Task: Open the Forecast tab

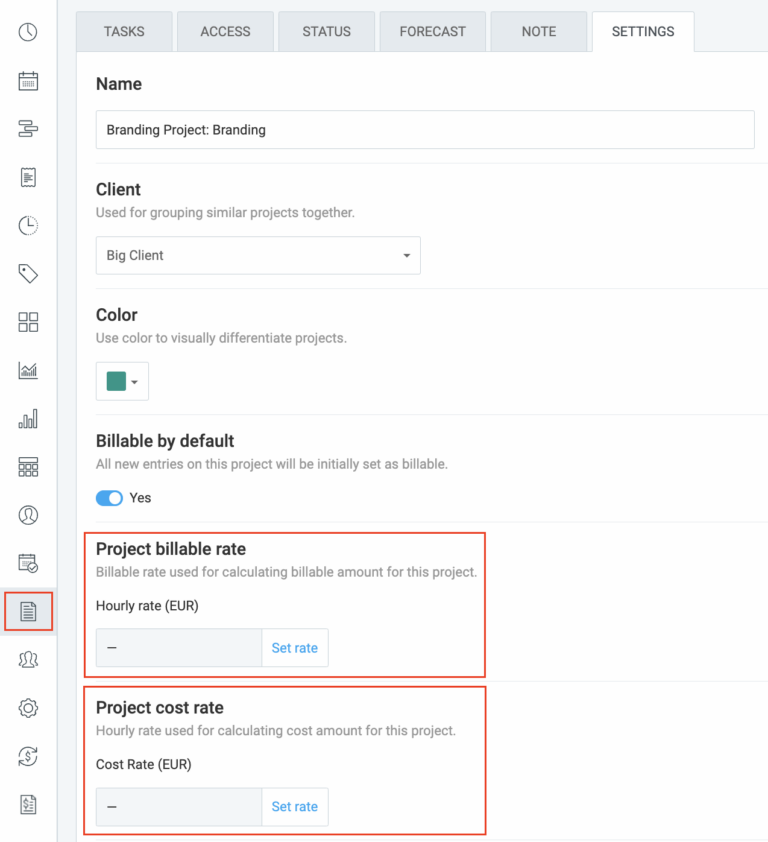Action: coord(432,32)
